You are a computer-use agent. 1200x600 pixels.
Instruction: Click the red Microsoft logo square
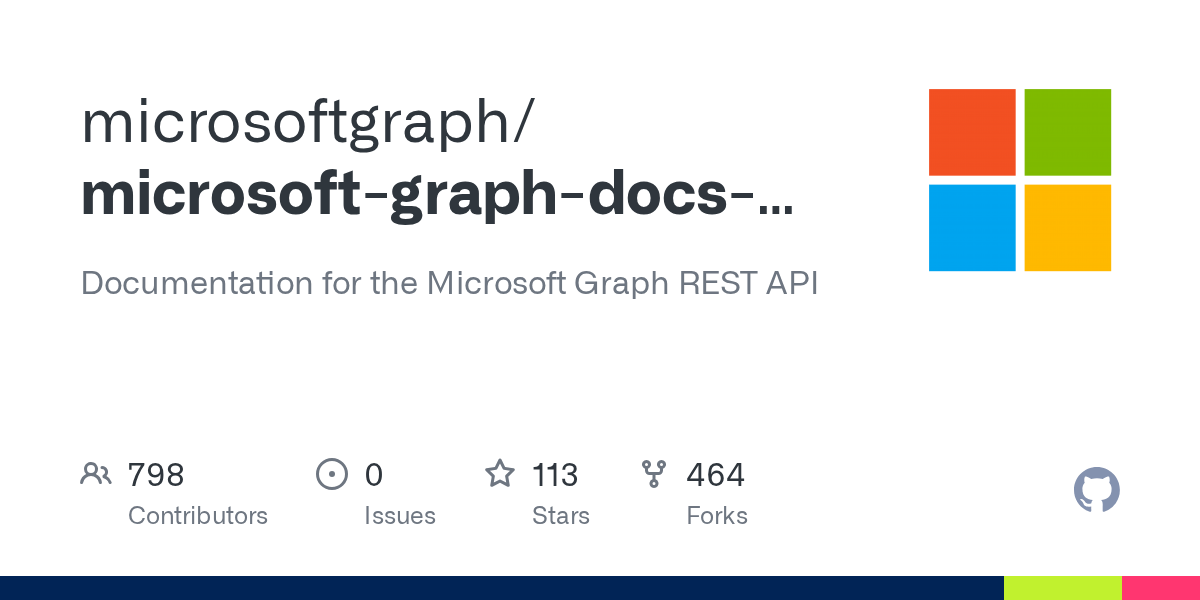(x=972, y=132)
